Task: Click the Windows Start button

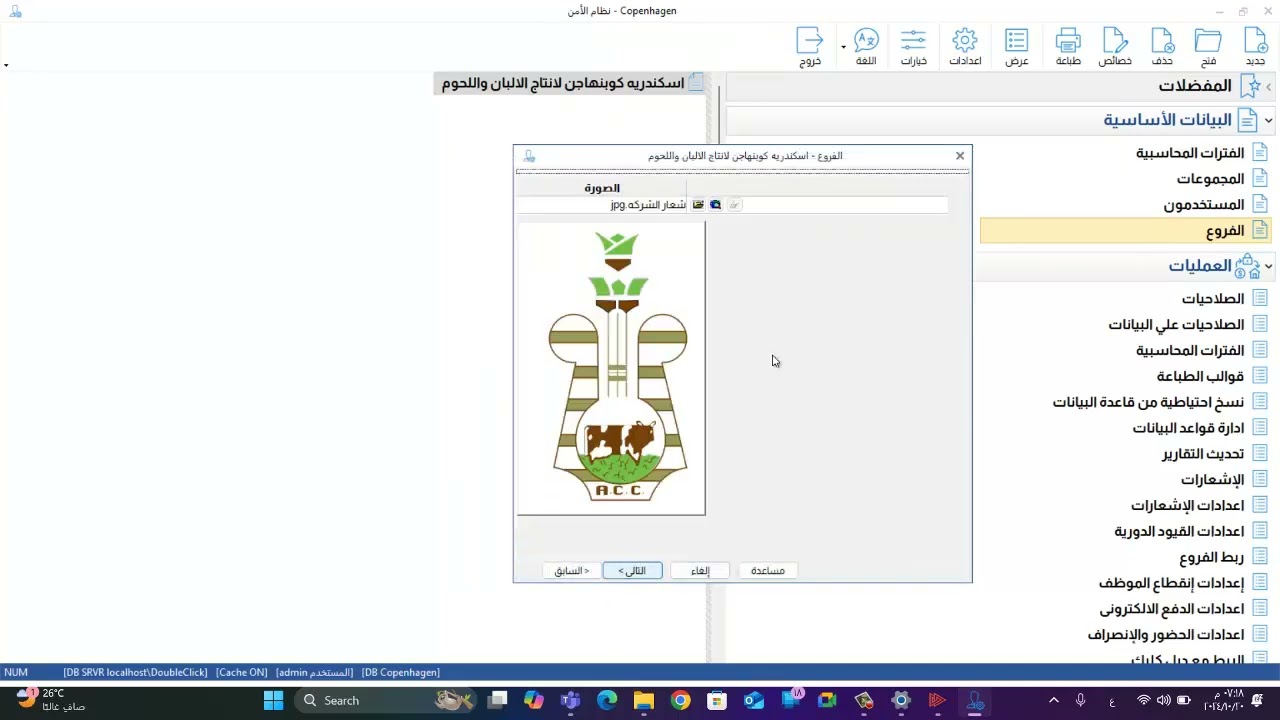Action: click(x=273, y=701)
